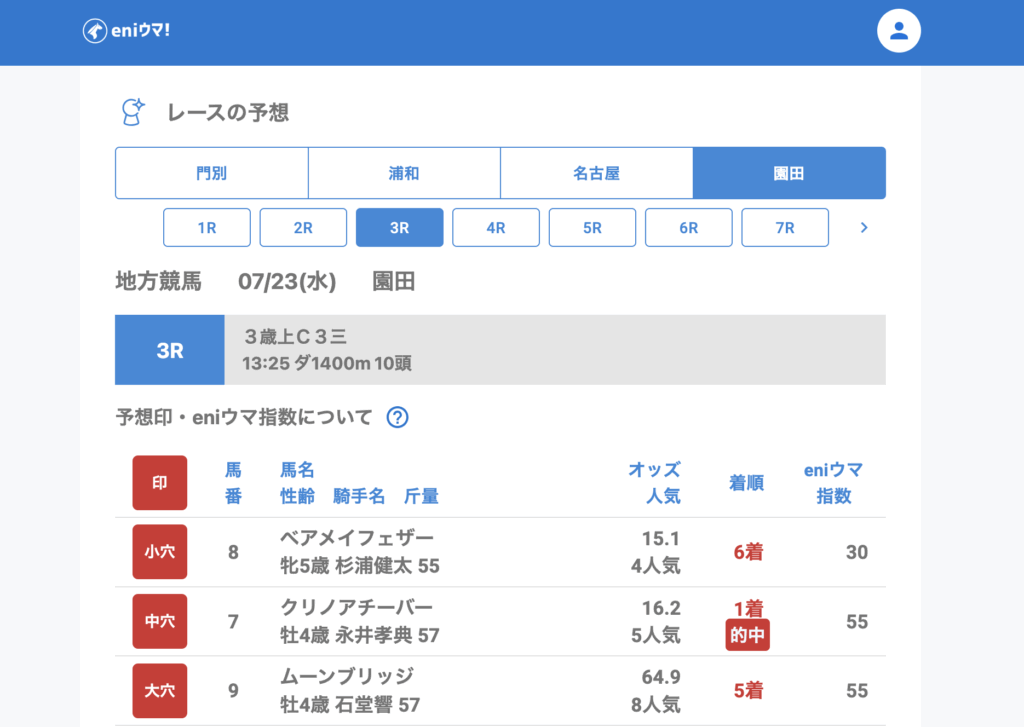Select the 園田 racecourse tab
1024x727 pixels.
tap(789, 173)
